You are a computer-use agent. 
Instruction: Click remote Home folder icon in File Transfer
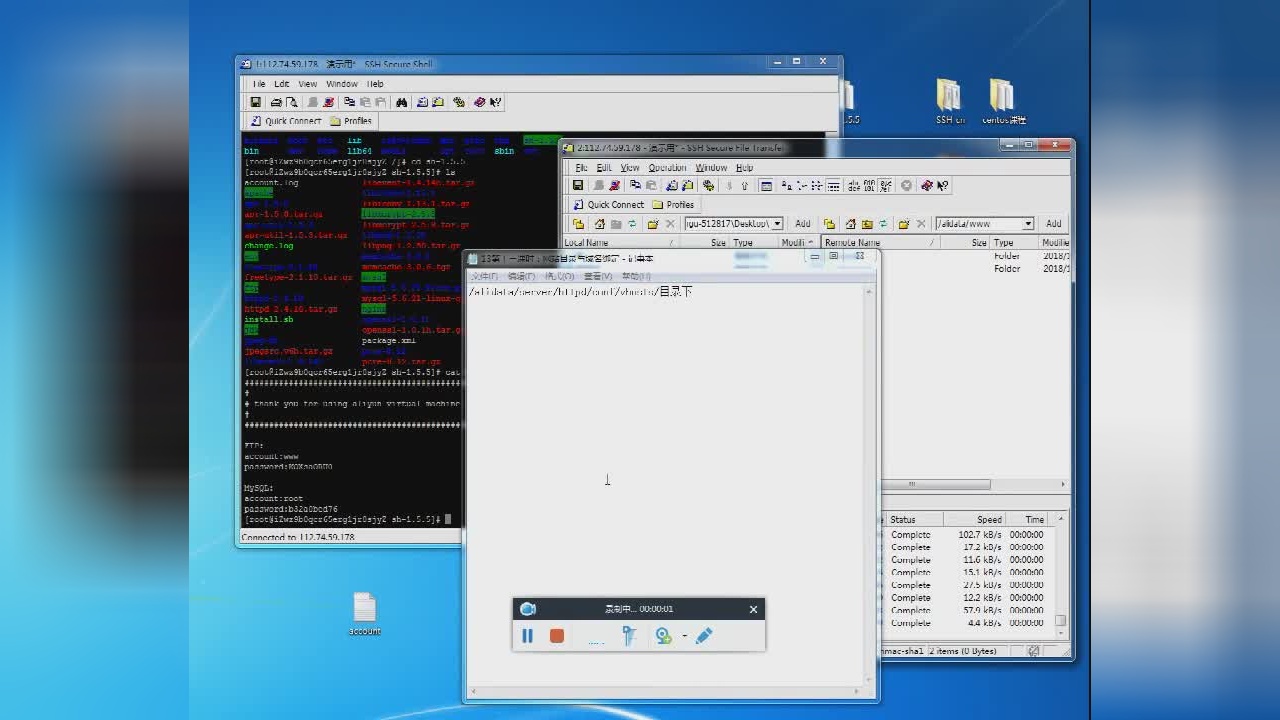[851, 224]
